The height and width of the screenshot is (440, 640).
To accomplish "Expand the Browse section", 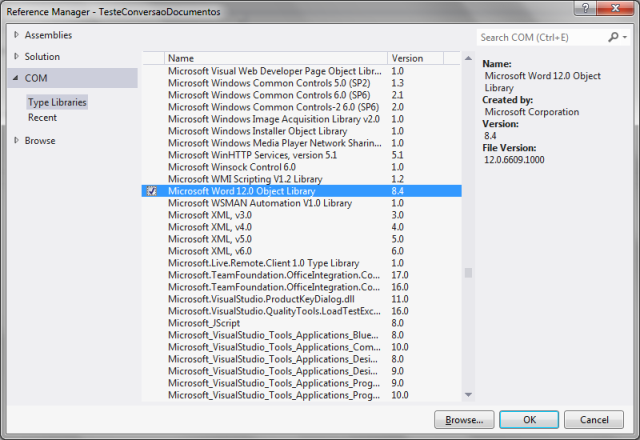I will pos(16,141).
